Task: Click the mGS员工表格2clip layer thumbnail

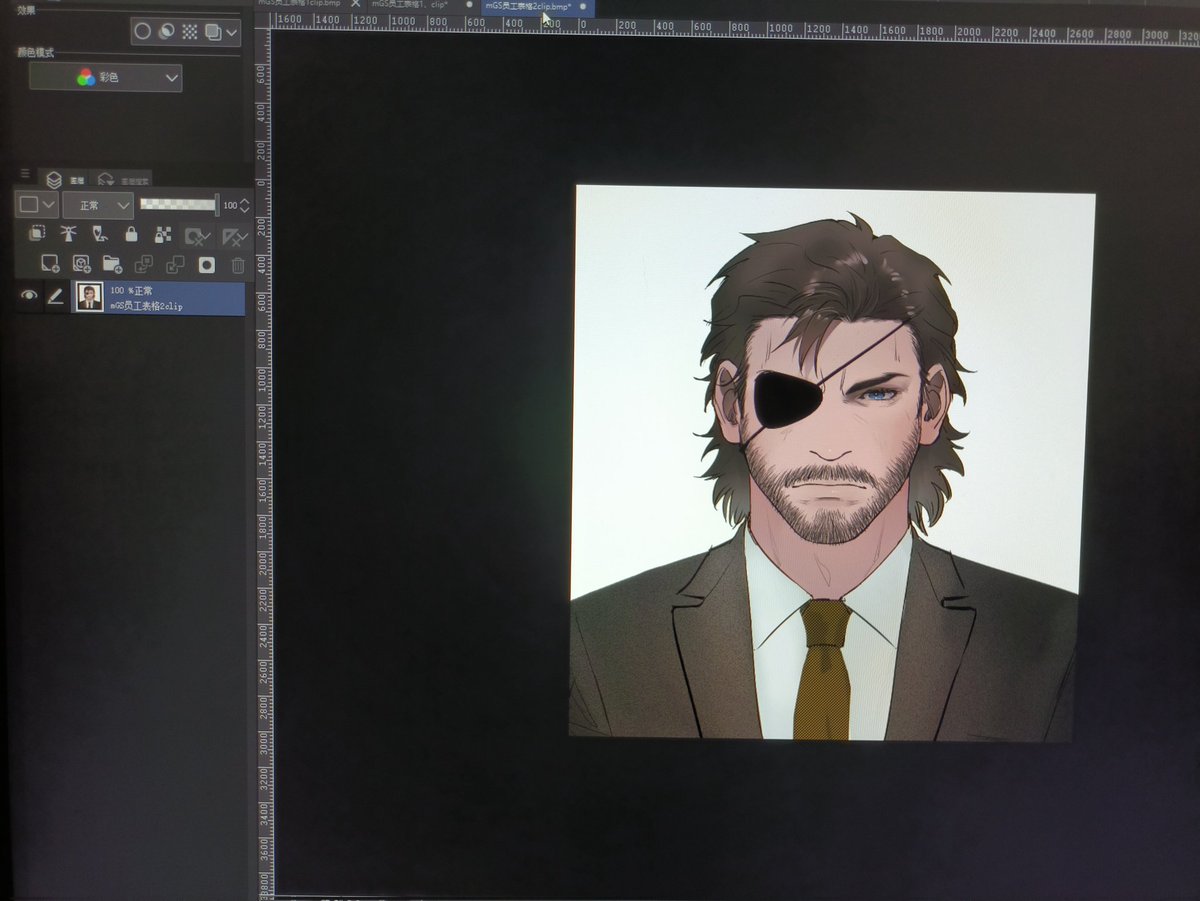Action: coord(90,297)
